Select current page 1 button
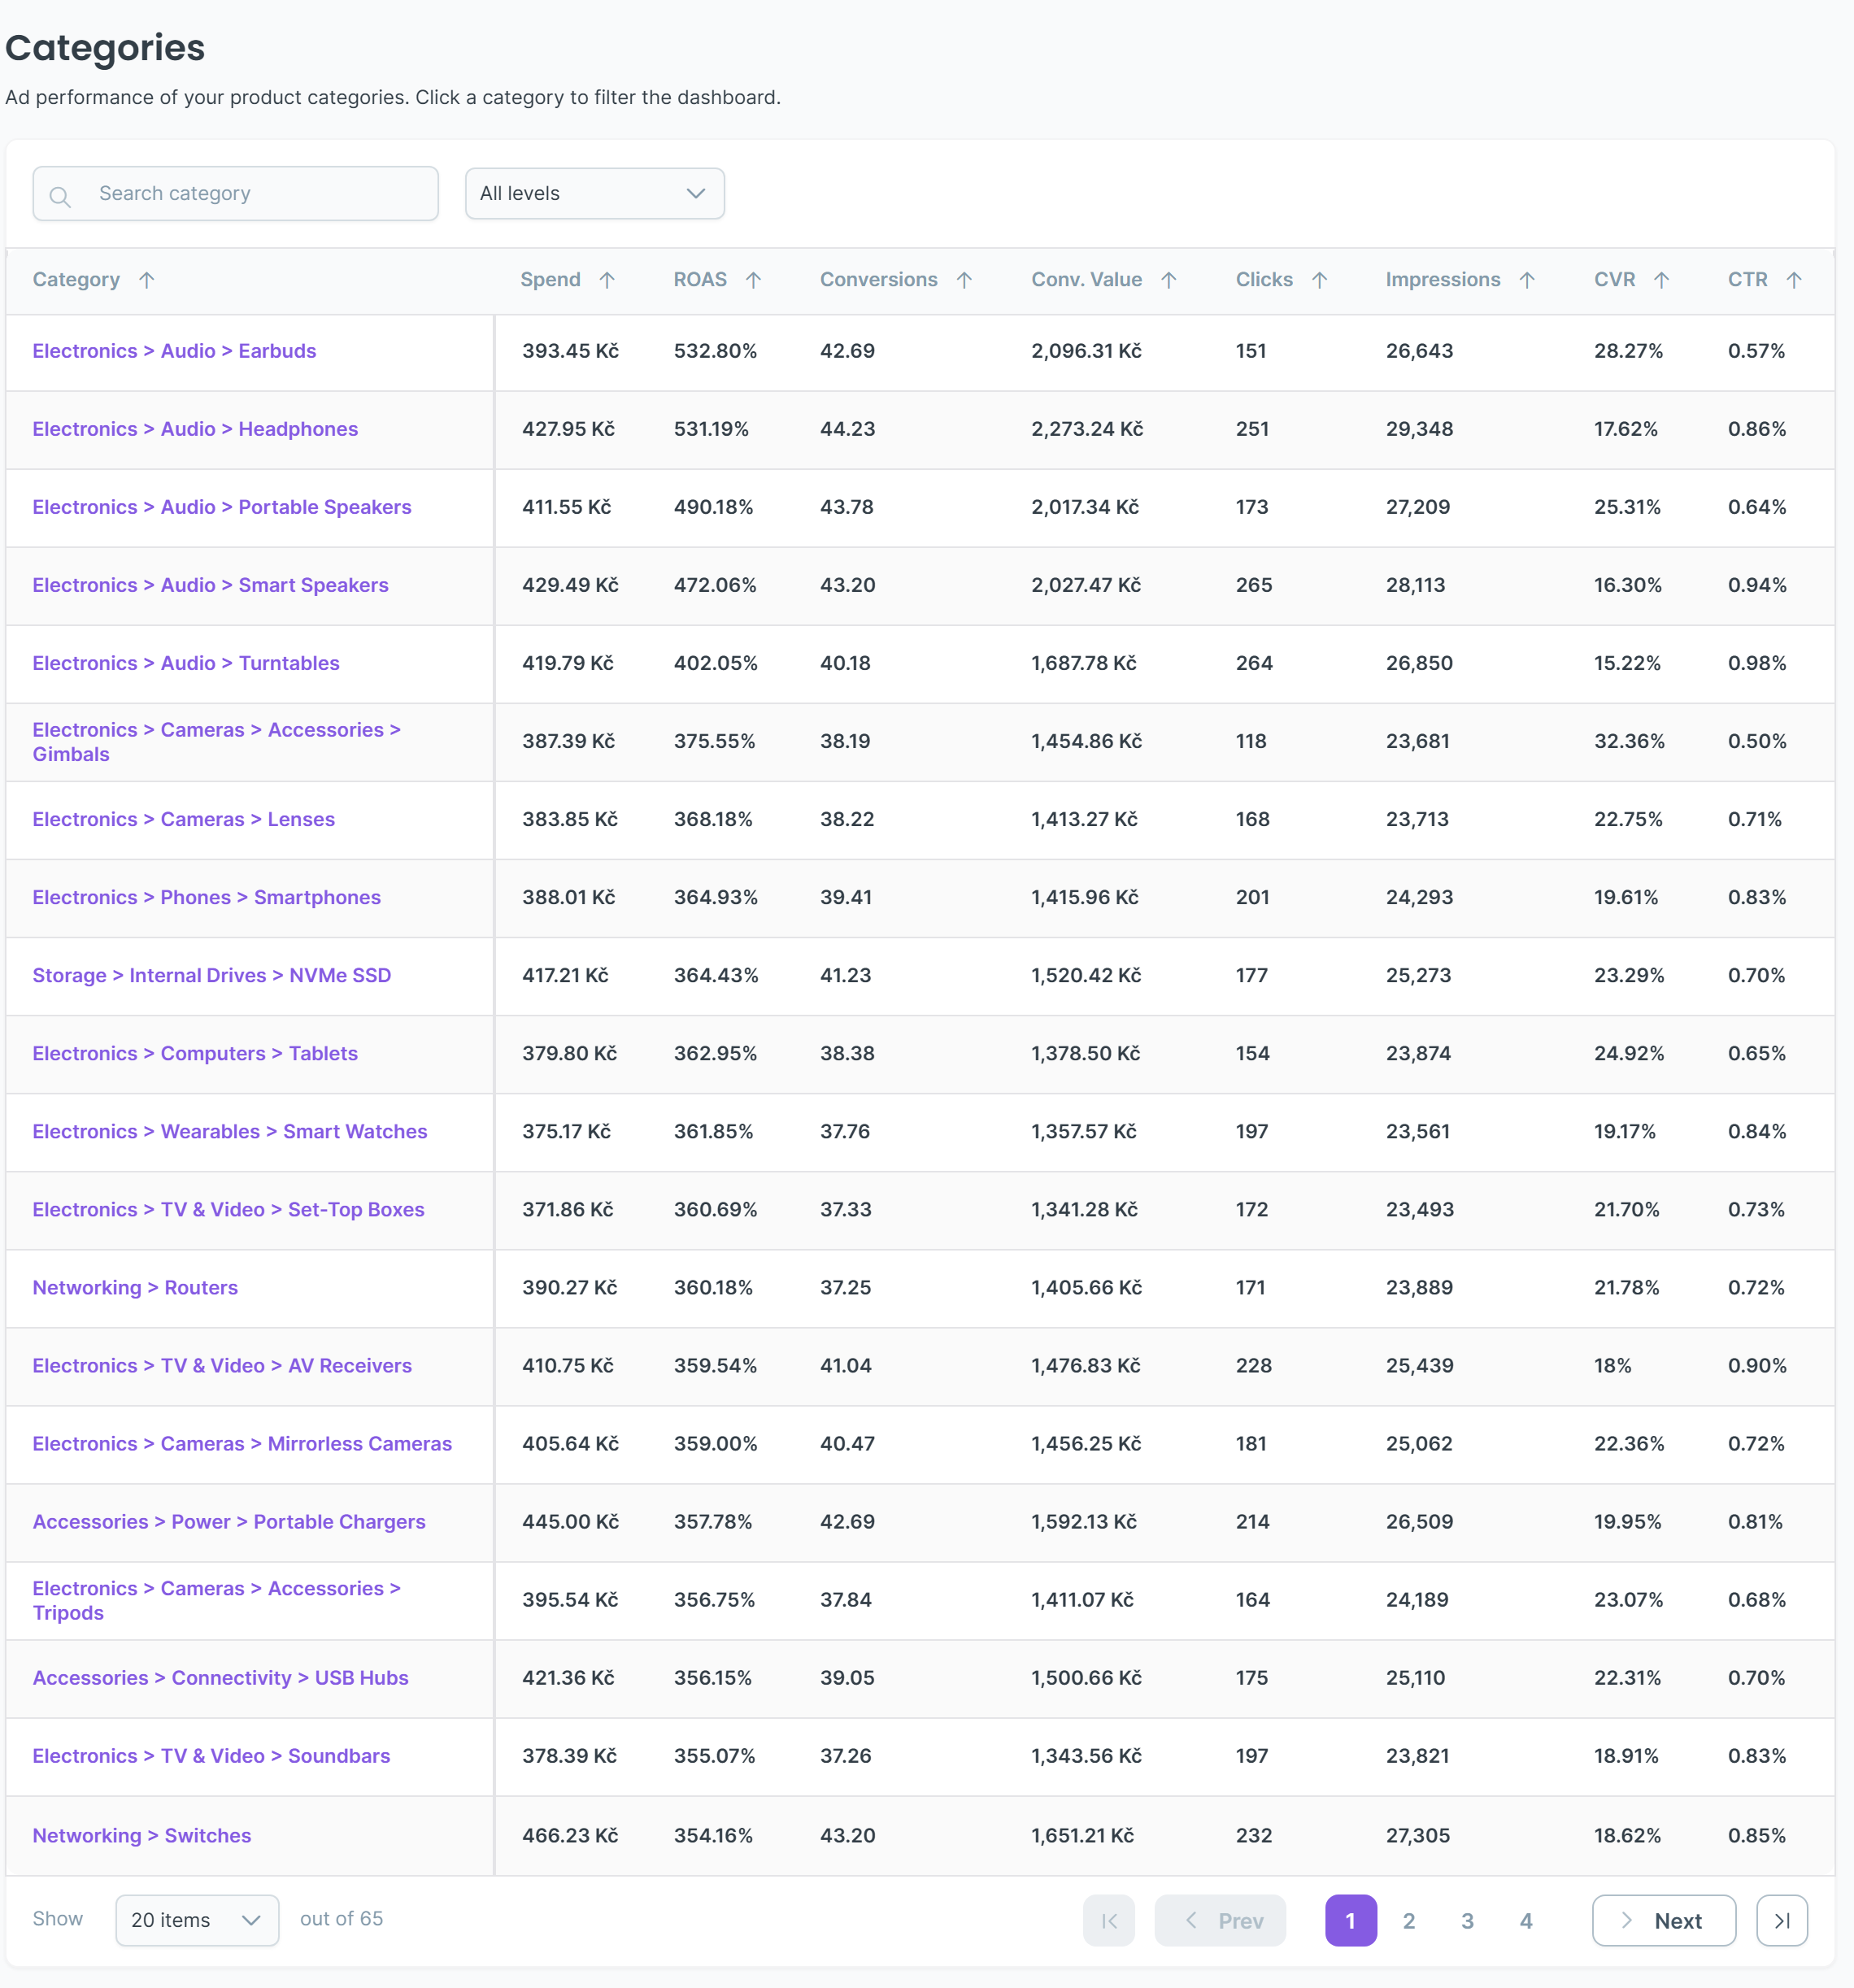1854x1988 pixels. 1351,1920
